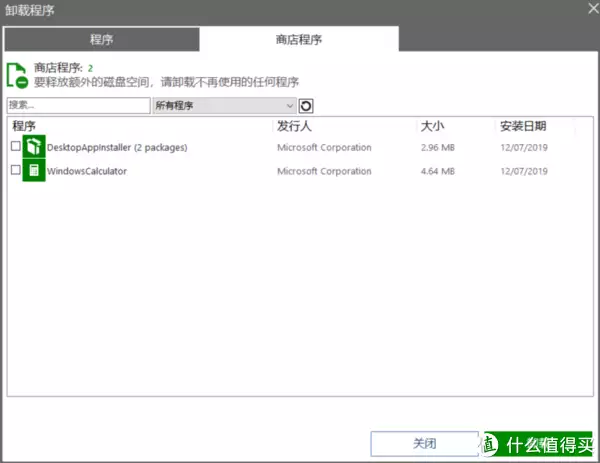Sort by the 大小 column header
Image resolution: width=600 pixels, height=463 pixels.
click(x=432, y=126)
